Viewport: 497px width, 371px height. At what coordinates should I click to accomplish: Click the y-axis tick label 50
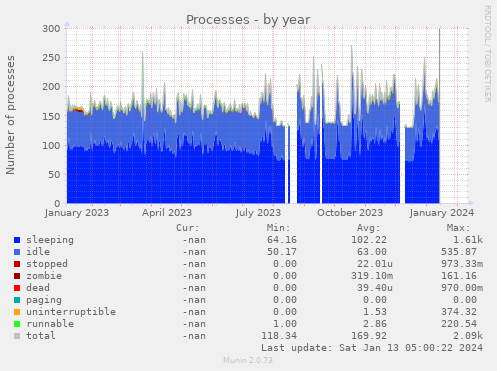point(54,175)
